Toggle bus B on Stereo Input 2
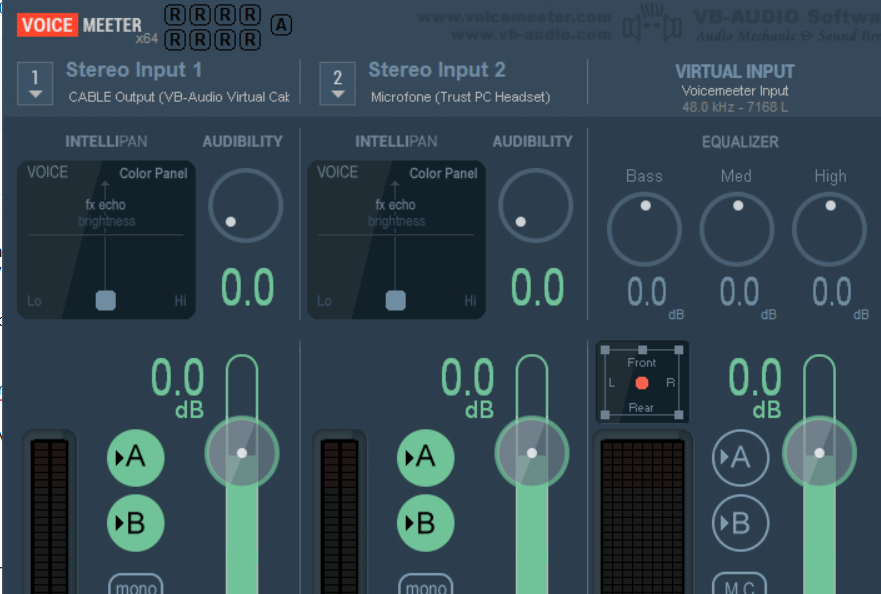The height and width of the screenshot is (594, 881). coord(425,523)
